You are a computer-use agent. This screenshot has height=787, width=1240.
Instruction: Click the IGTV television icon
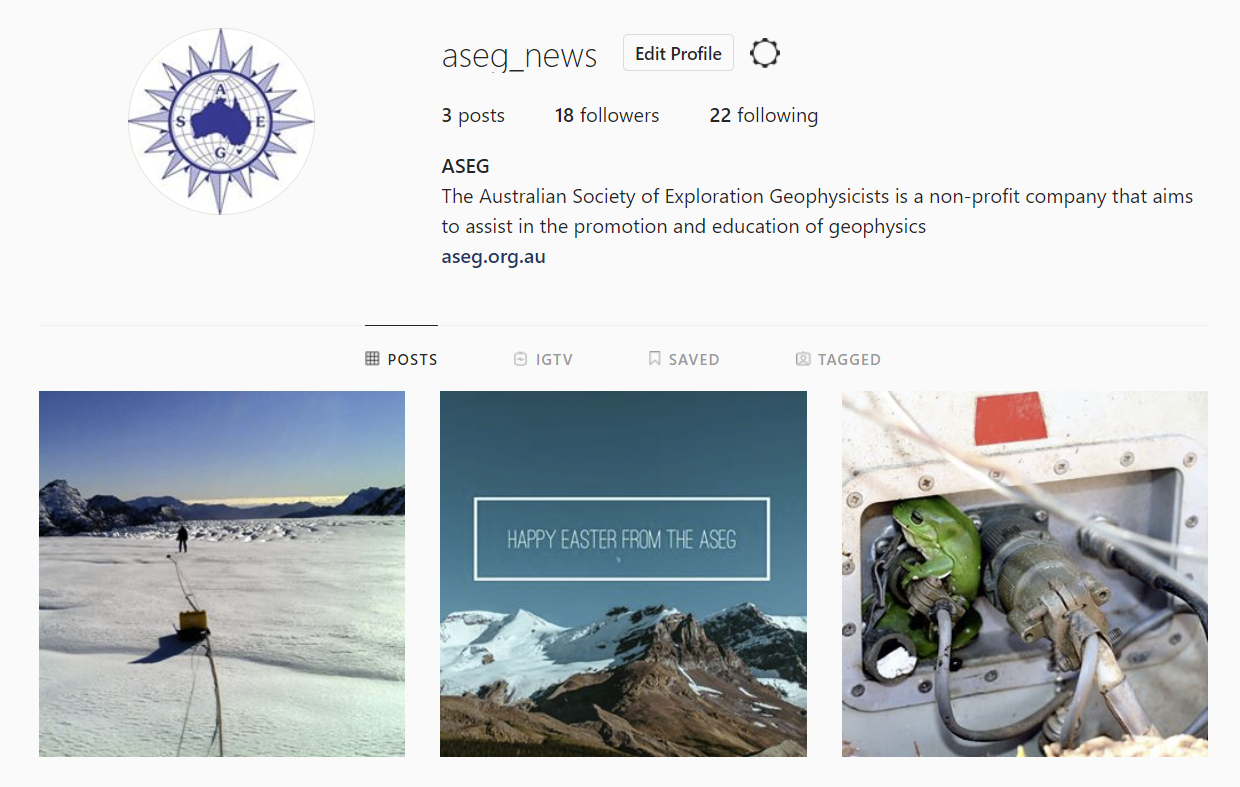coord(520,358)
